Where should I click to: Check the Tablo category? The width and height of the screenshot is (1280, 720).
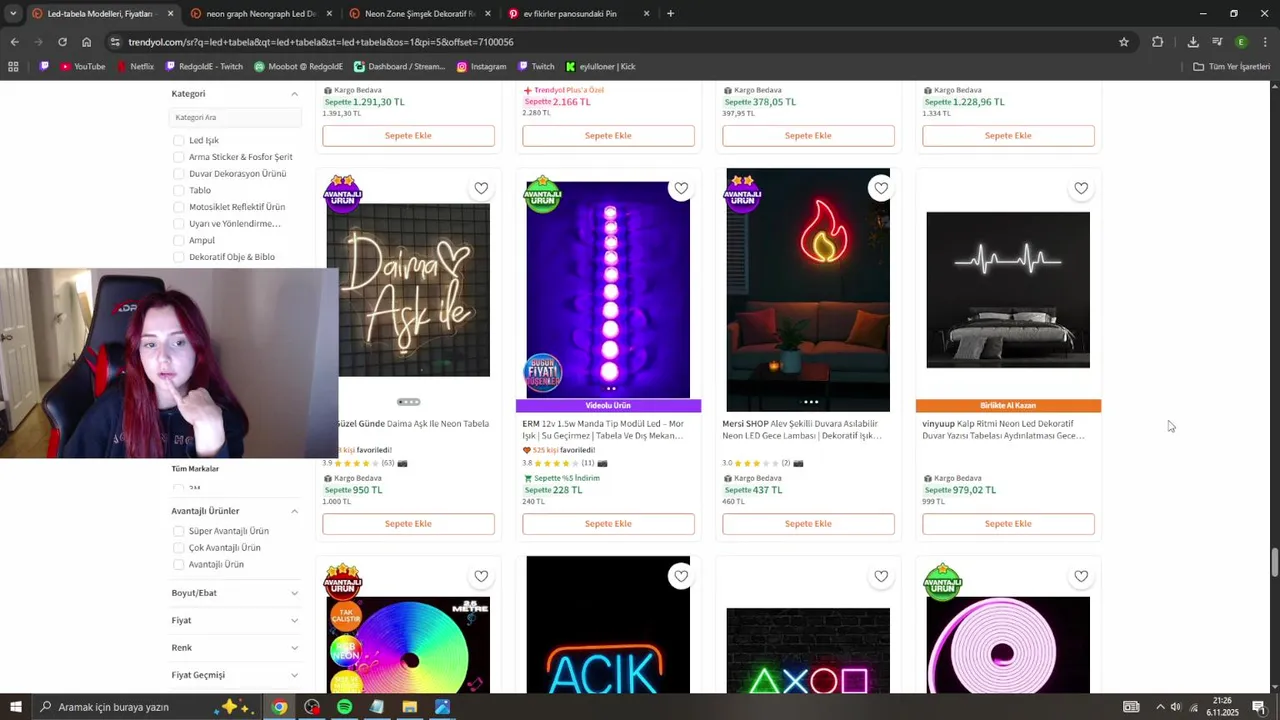(178, 190)
